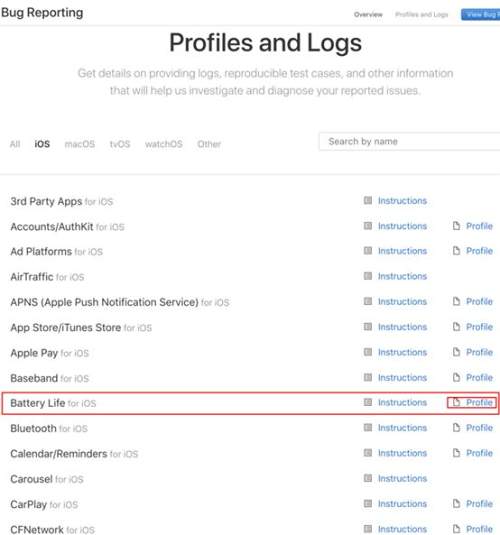The height and width of the screenshot is (535, 500).
Task: Open the Baseband Instructions link
Action: coord(402,378)
